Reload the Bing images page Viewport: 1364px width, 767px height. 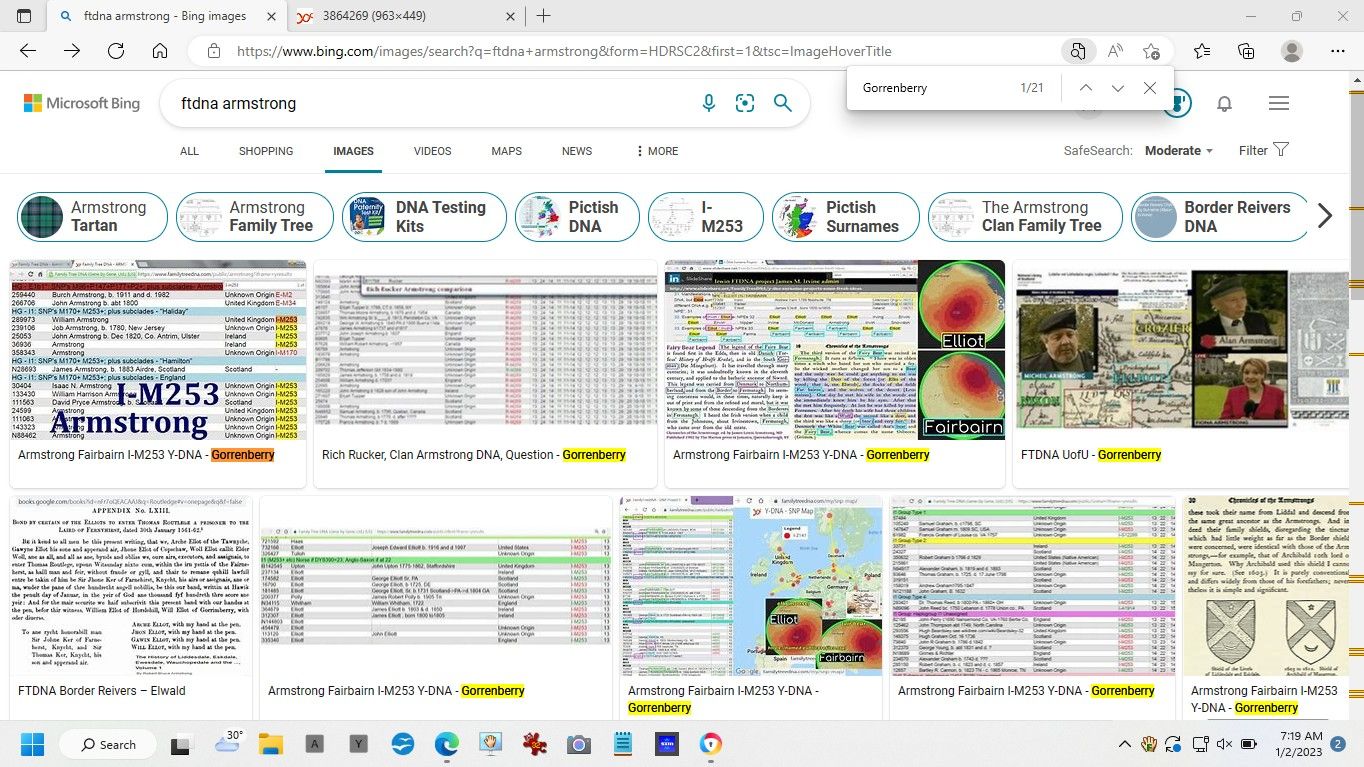116,51
